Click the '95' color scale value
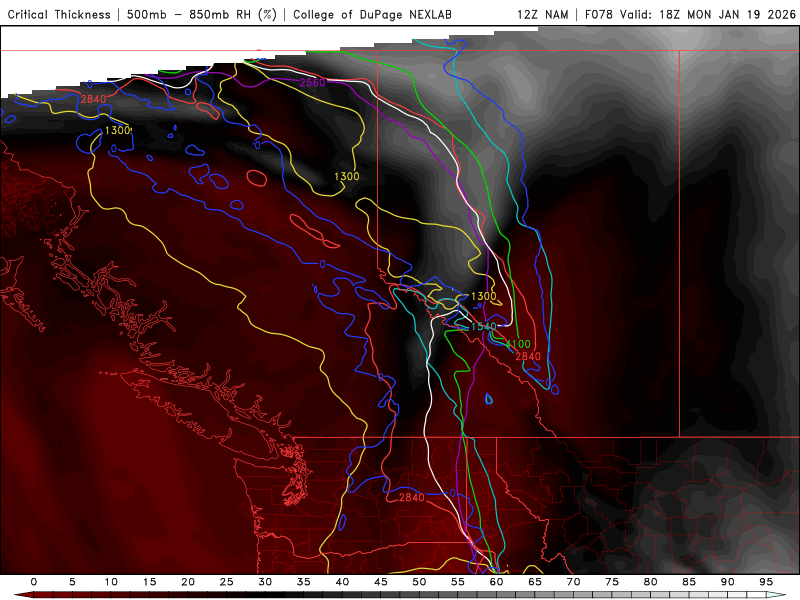Viewport: 800px width, 600px height. (766, 582)
